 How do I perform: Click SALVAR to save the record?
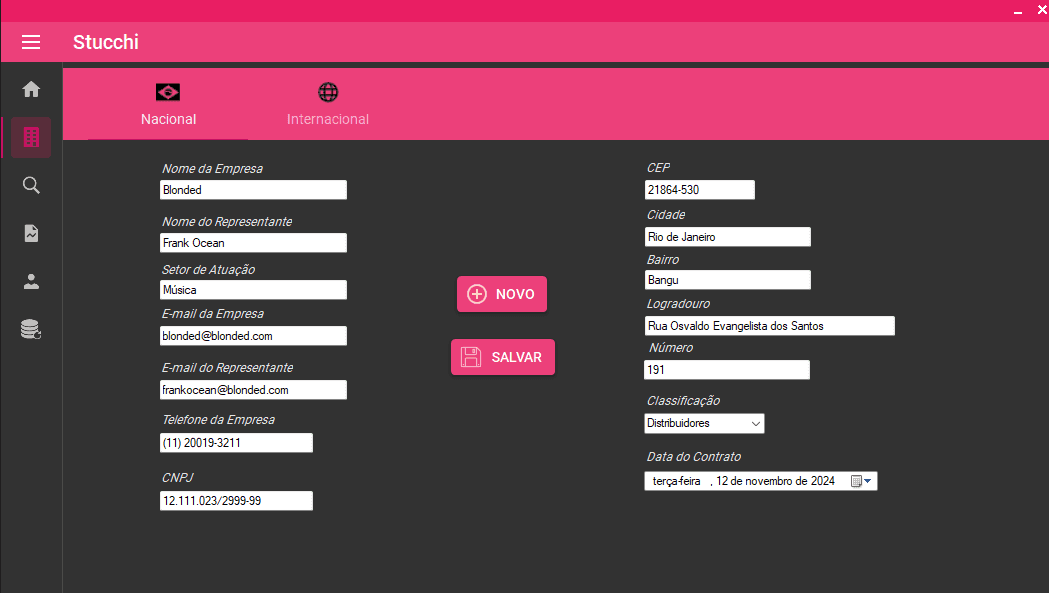502,357
